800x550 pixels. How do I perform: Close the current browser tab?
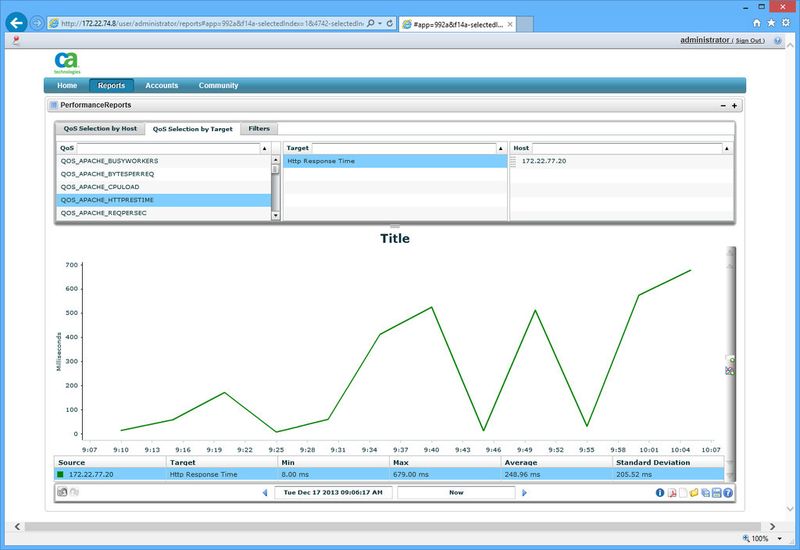510,24
